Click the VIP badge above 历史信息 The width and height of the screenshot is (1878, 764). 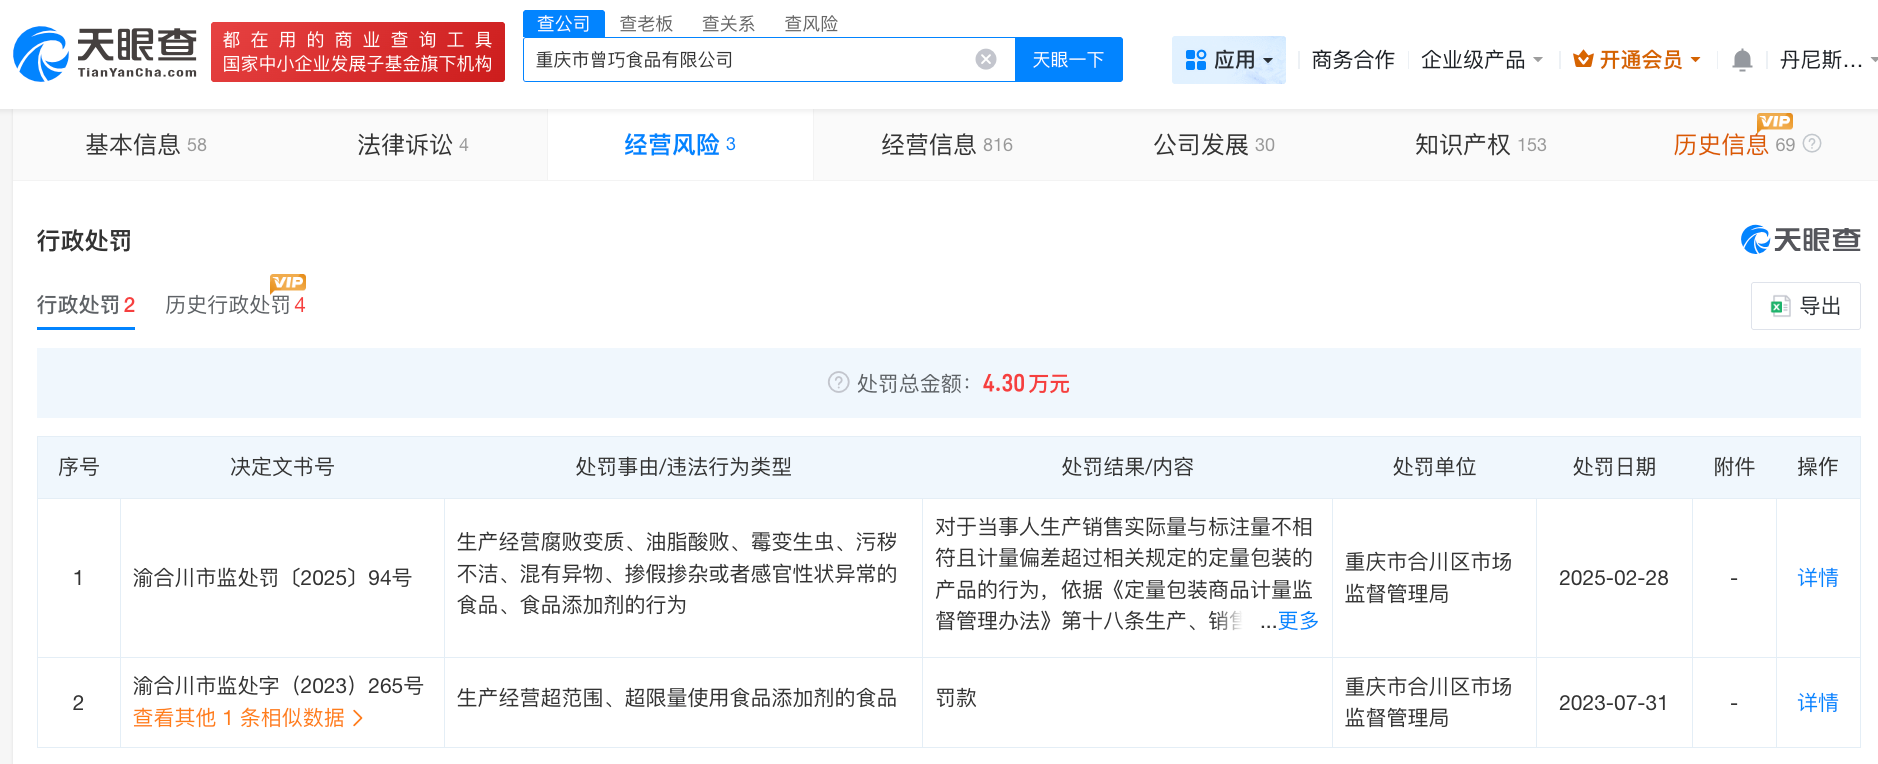[x=1775, y=121]
